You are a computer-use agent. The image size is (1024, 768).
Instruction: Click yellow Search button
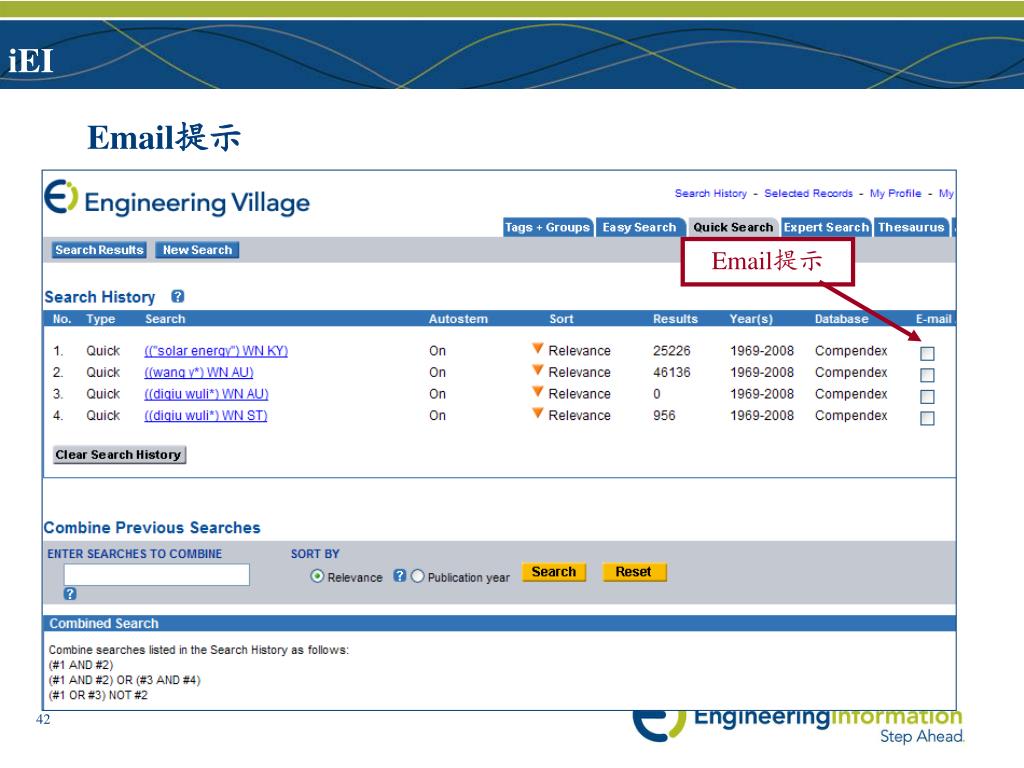(x=554, y=572)
